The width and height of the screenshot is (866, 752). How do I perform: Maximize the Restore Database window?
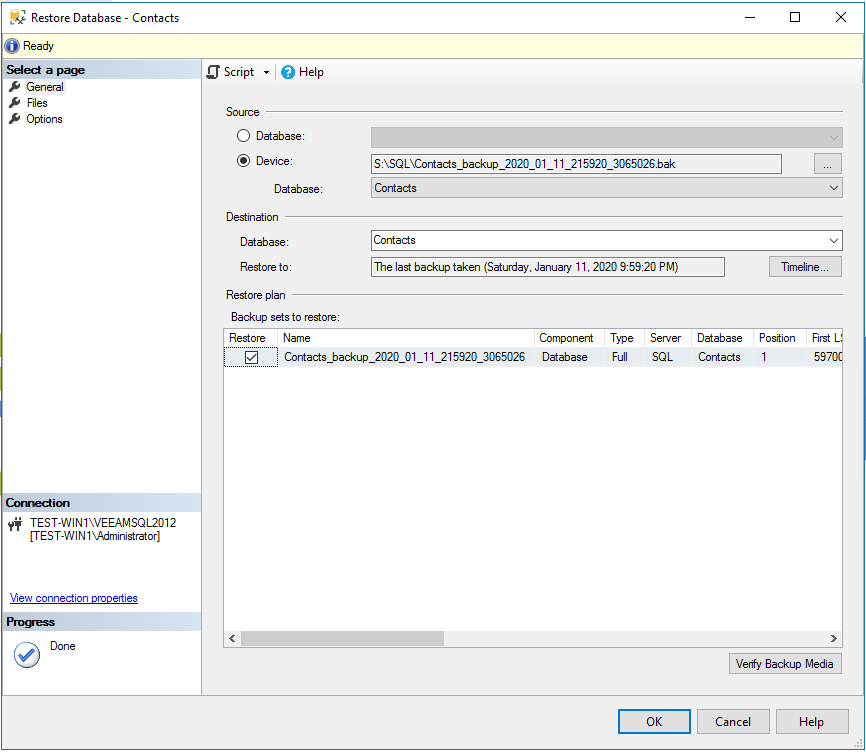795,17
